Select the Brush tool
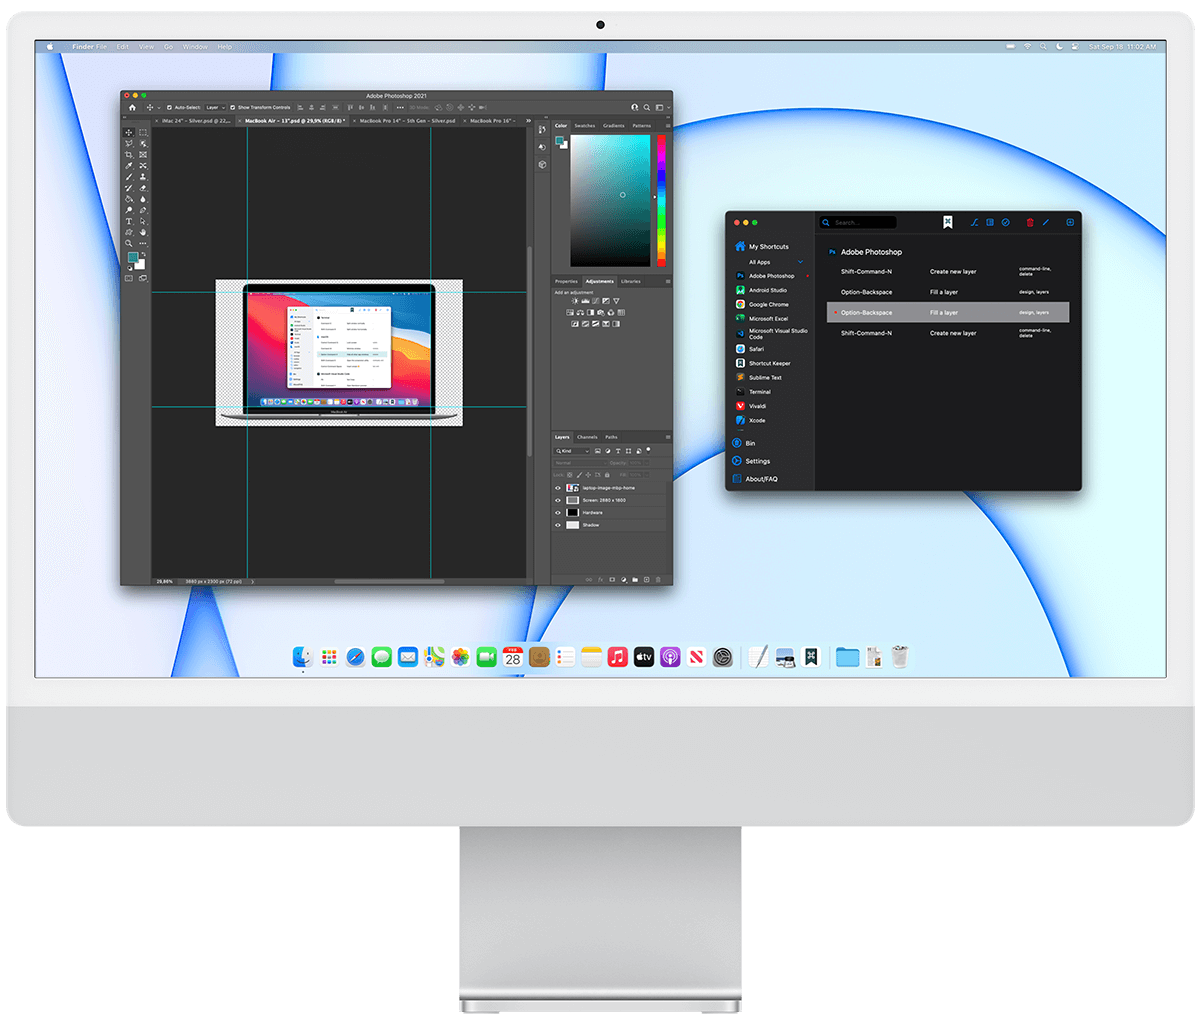The height and width of the screenshot is (1018, 1200). (129, 177)
